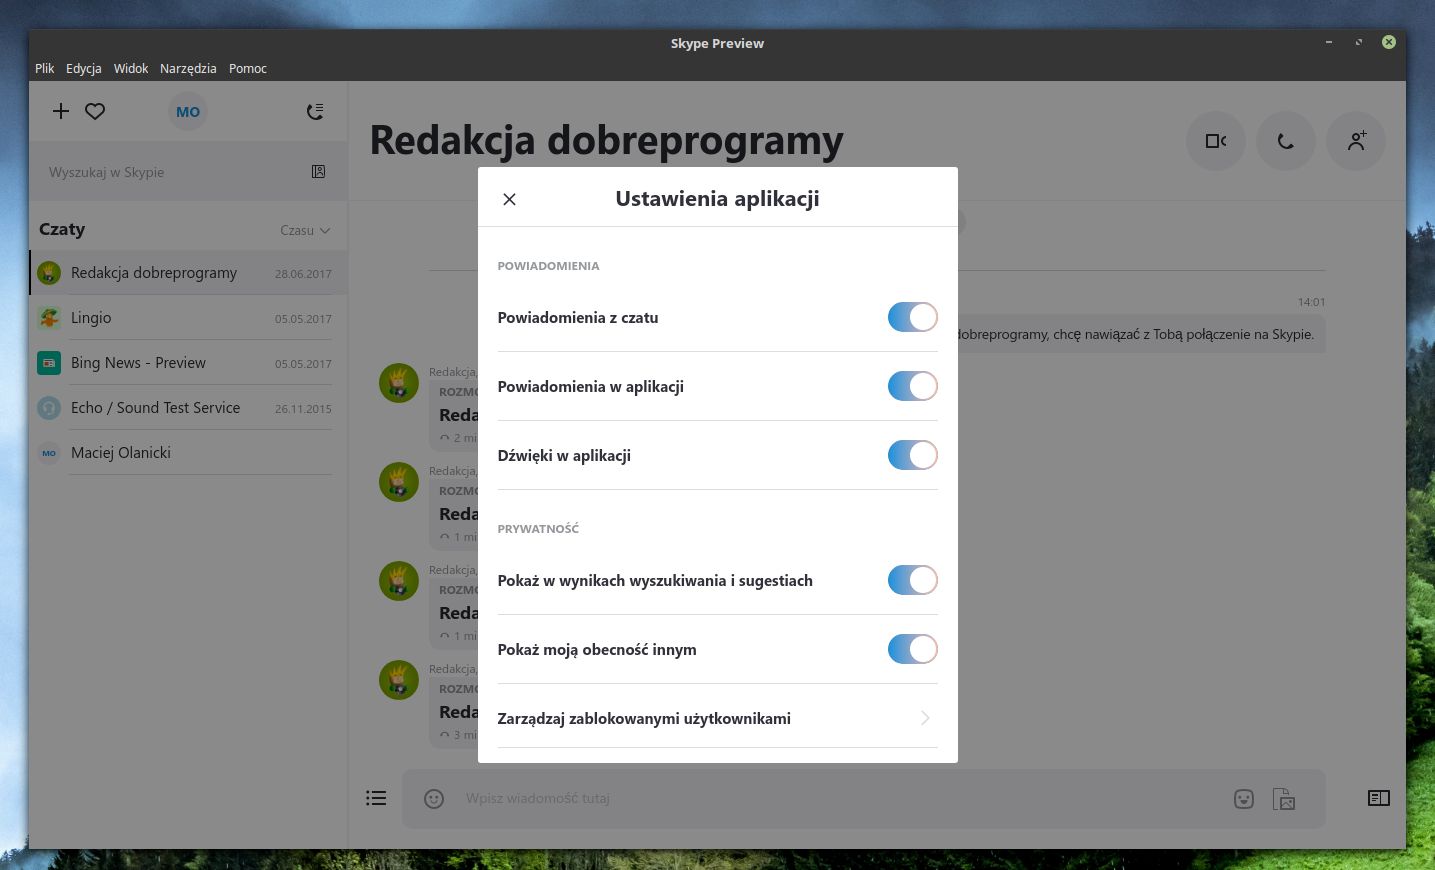Click the plus new chat icon
The image size is (1435, 870).
61,111
